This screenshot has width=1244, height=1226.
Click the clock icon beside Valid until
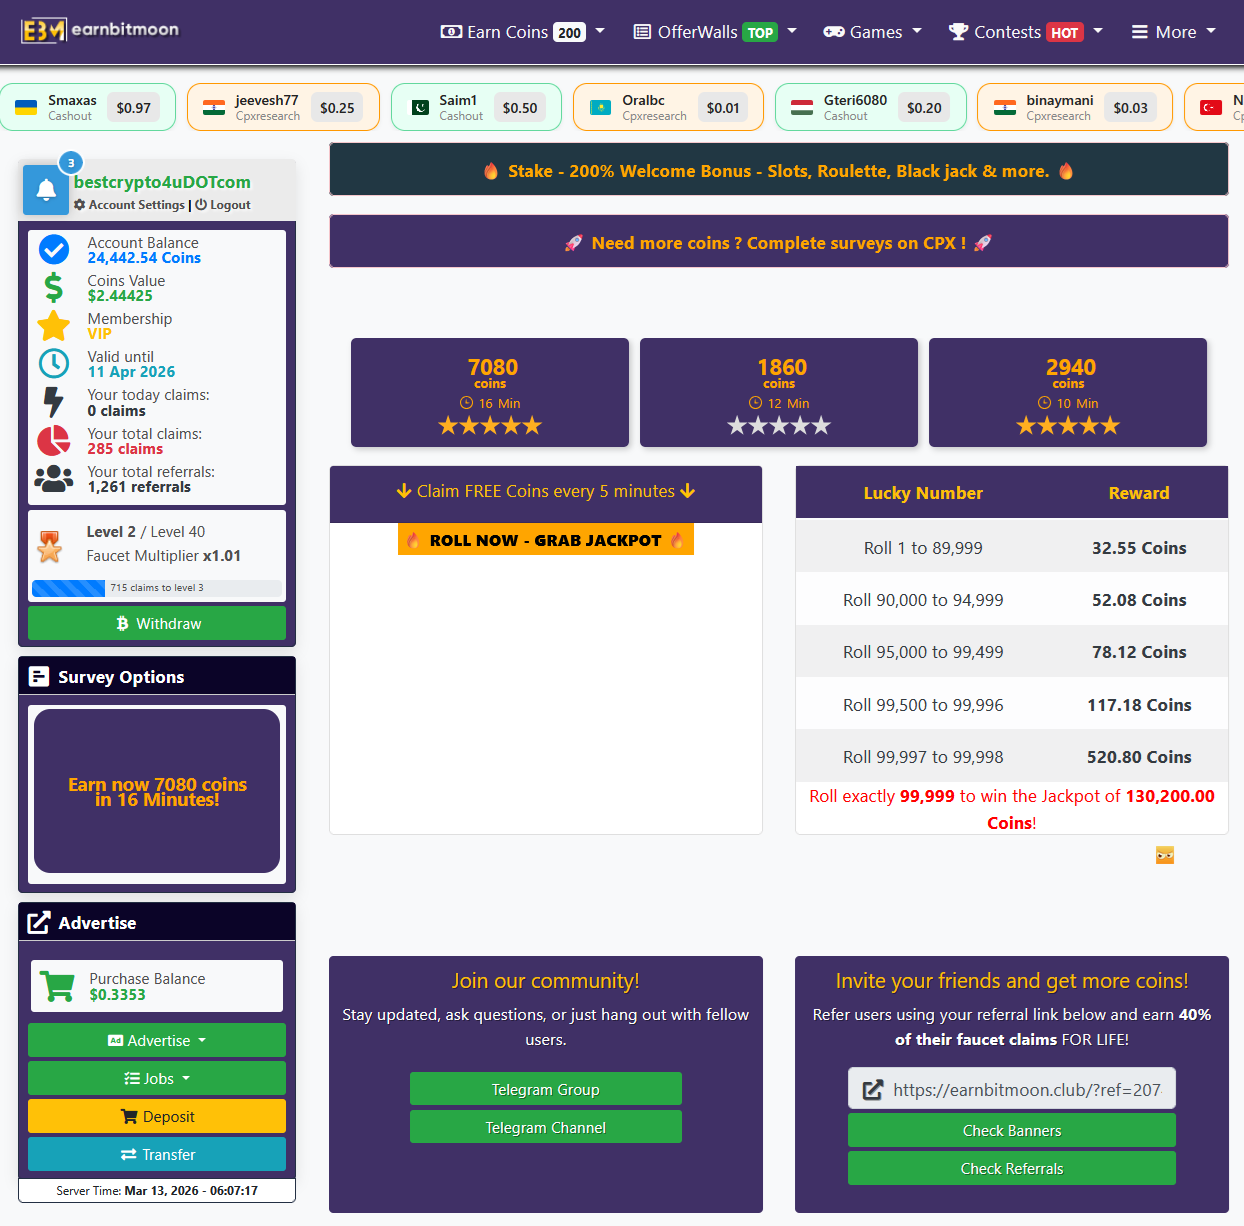click(x=53, y=363)
